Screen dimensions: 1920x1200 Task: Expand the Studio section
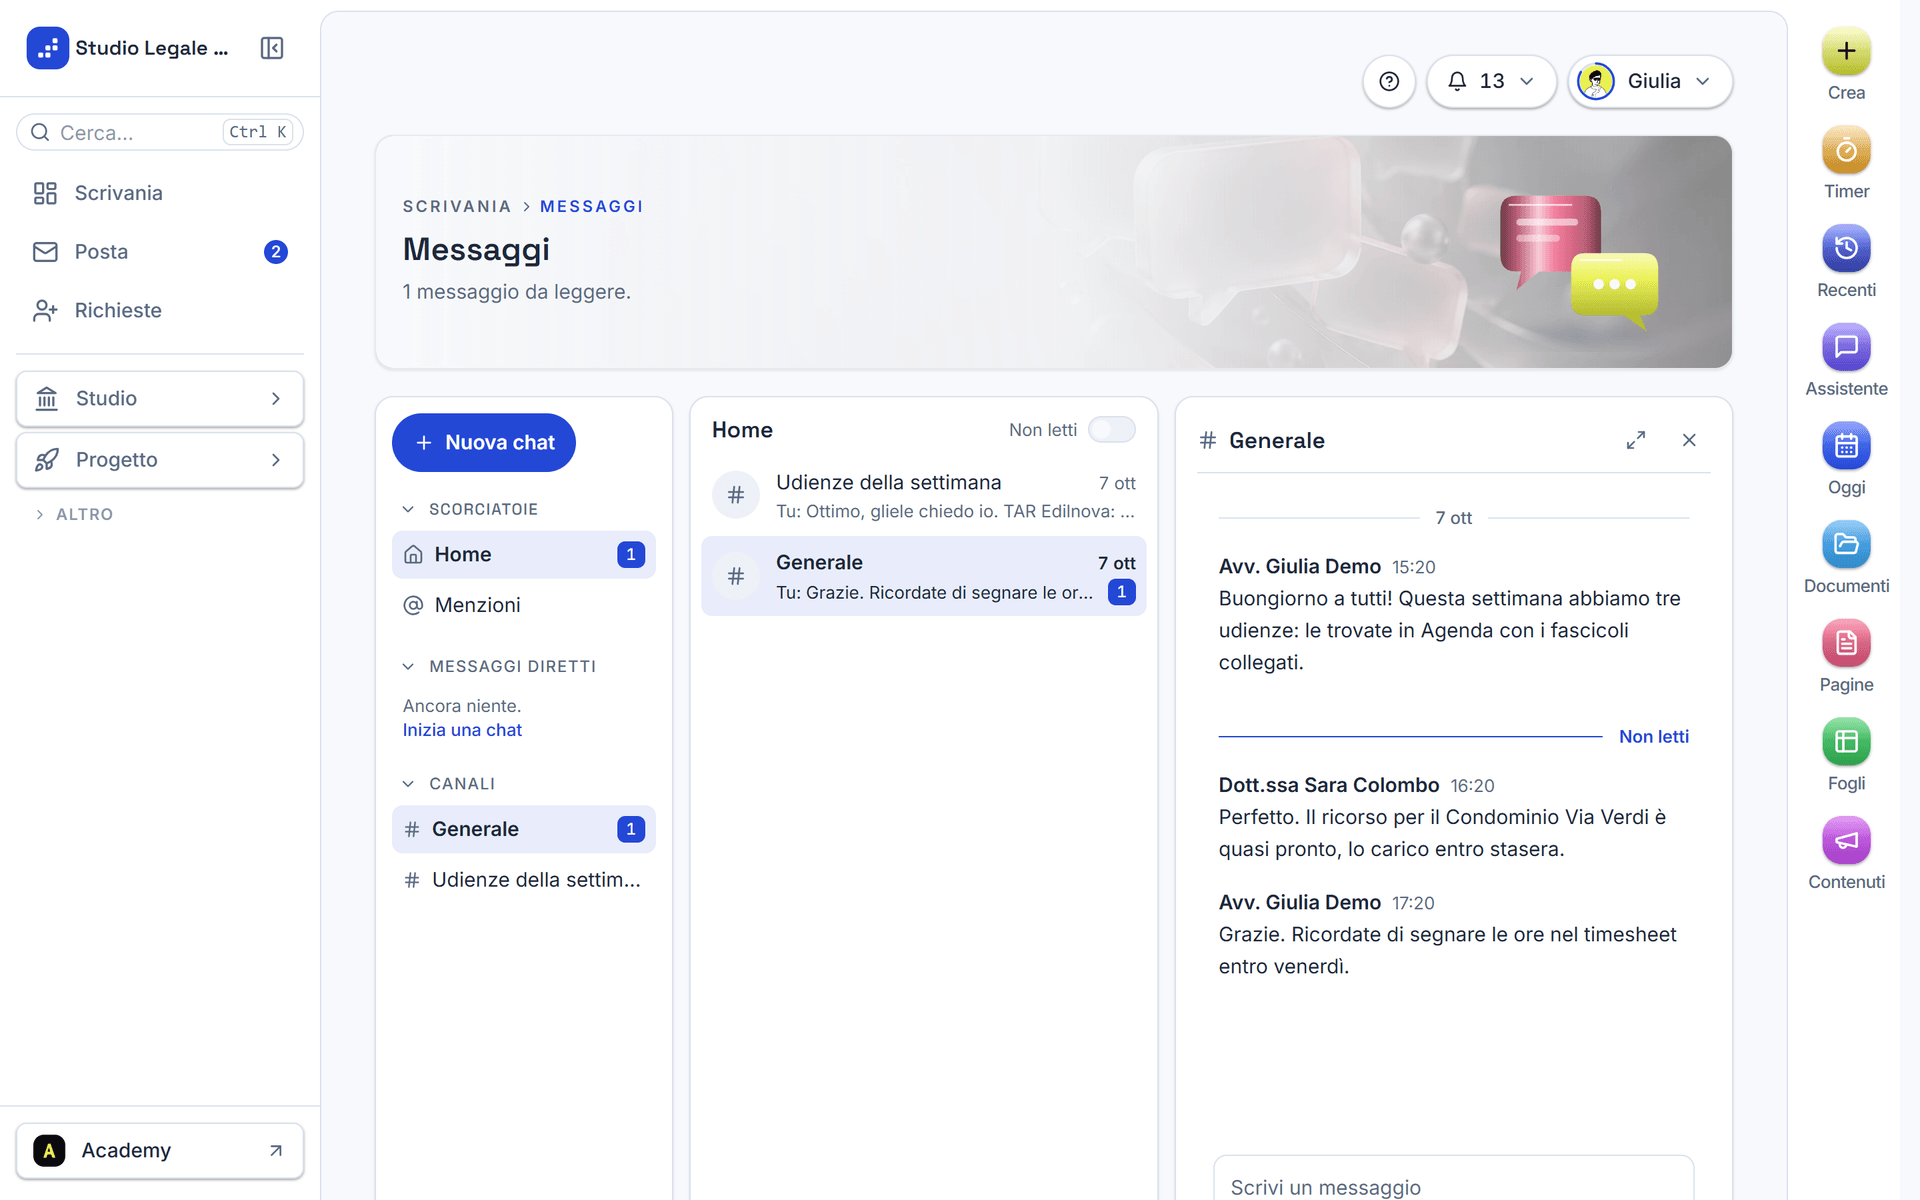click(160, 399)
